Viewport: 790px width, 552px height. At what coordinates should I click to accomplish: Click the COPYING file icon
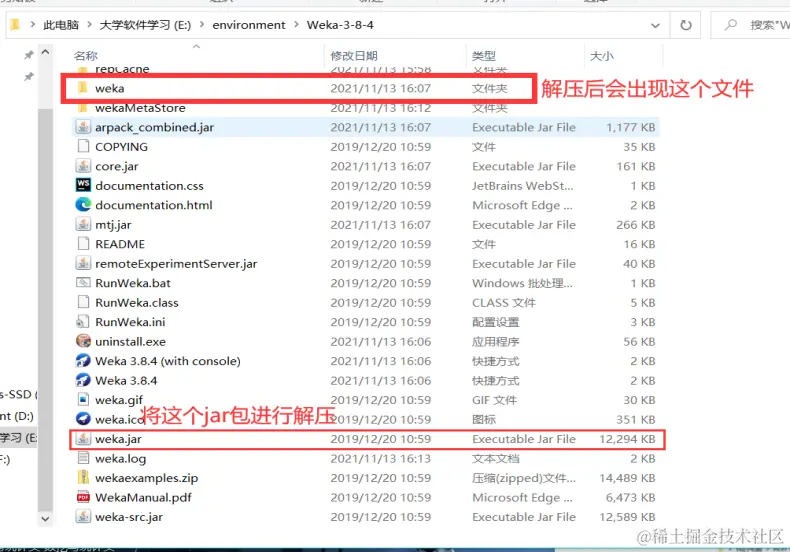point(83,147)
